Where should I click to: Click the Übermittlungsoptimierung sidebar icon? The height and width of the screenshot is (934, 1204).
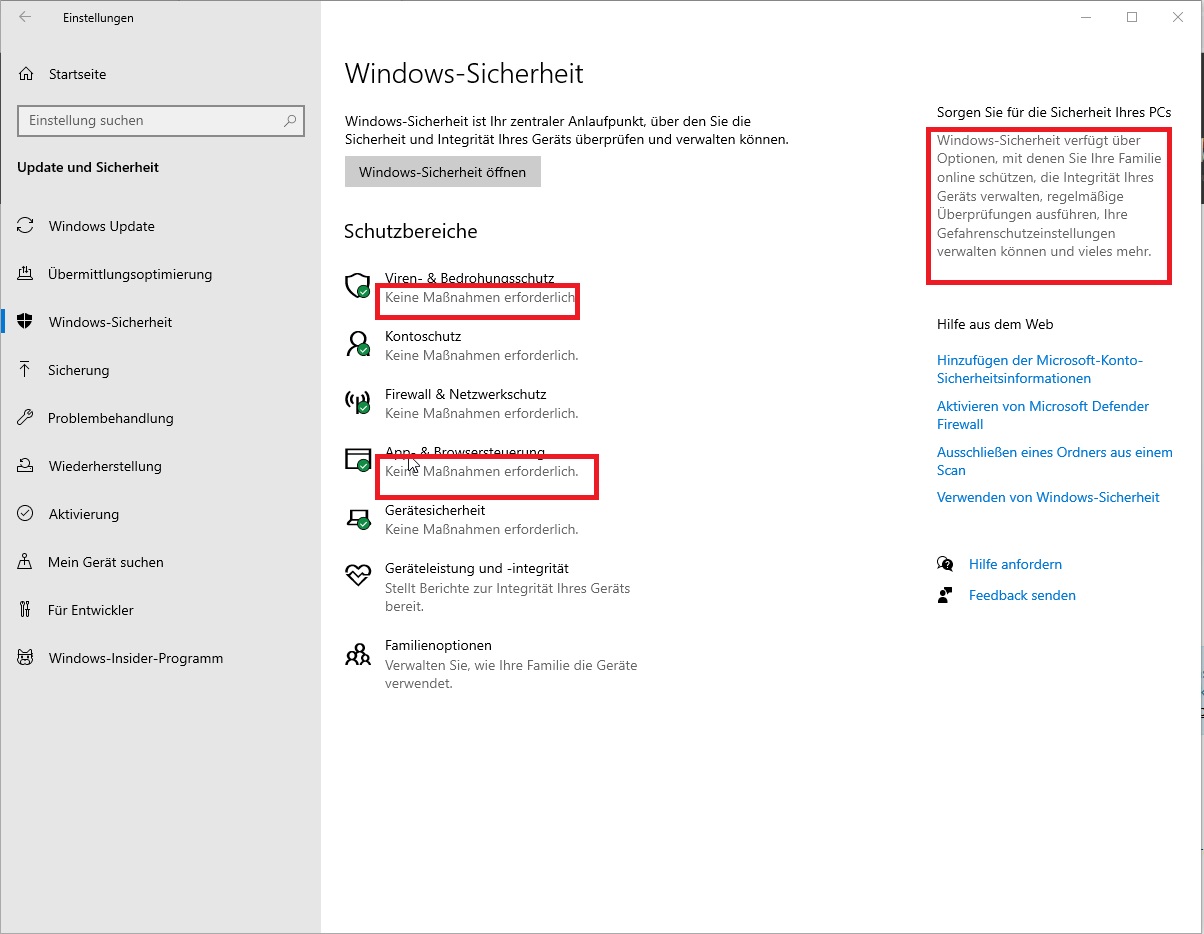(x=26, y=274)
